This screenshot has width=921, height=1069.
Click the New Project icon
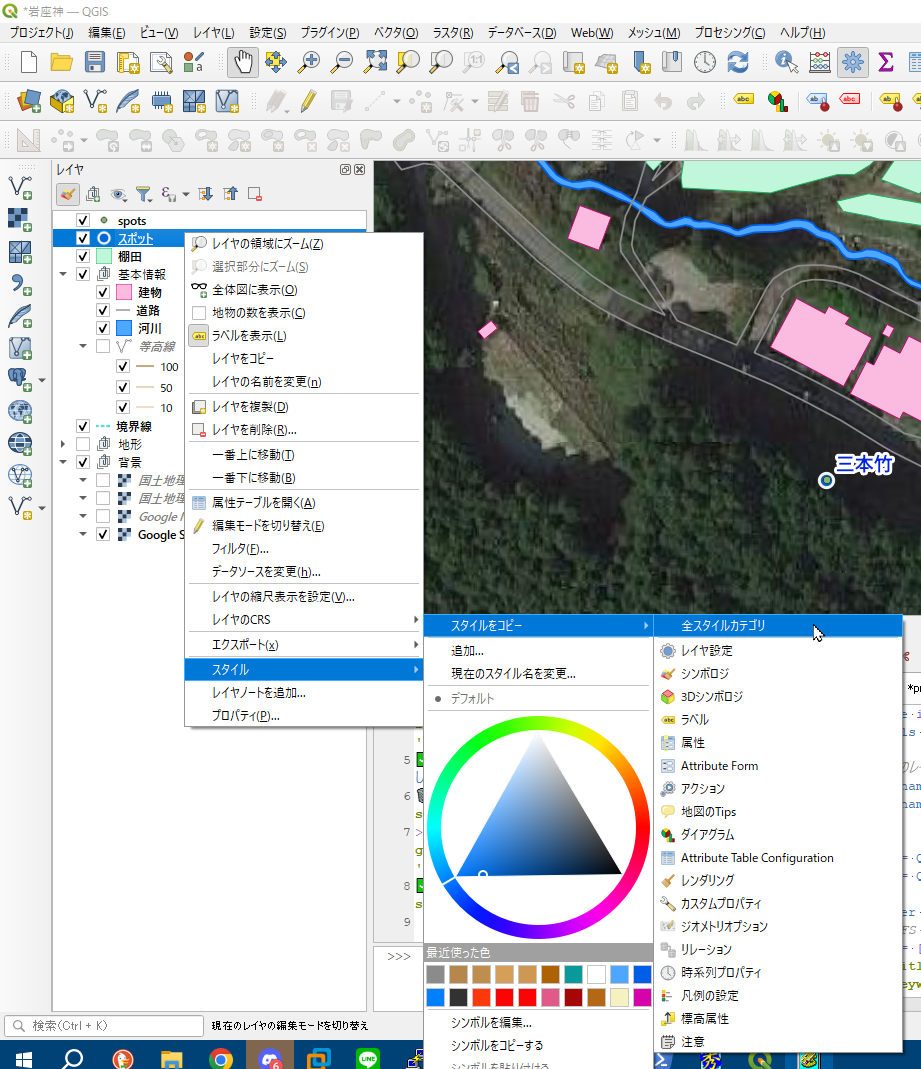pyautogui.click(x=29, y=62)
